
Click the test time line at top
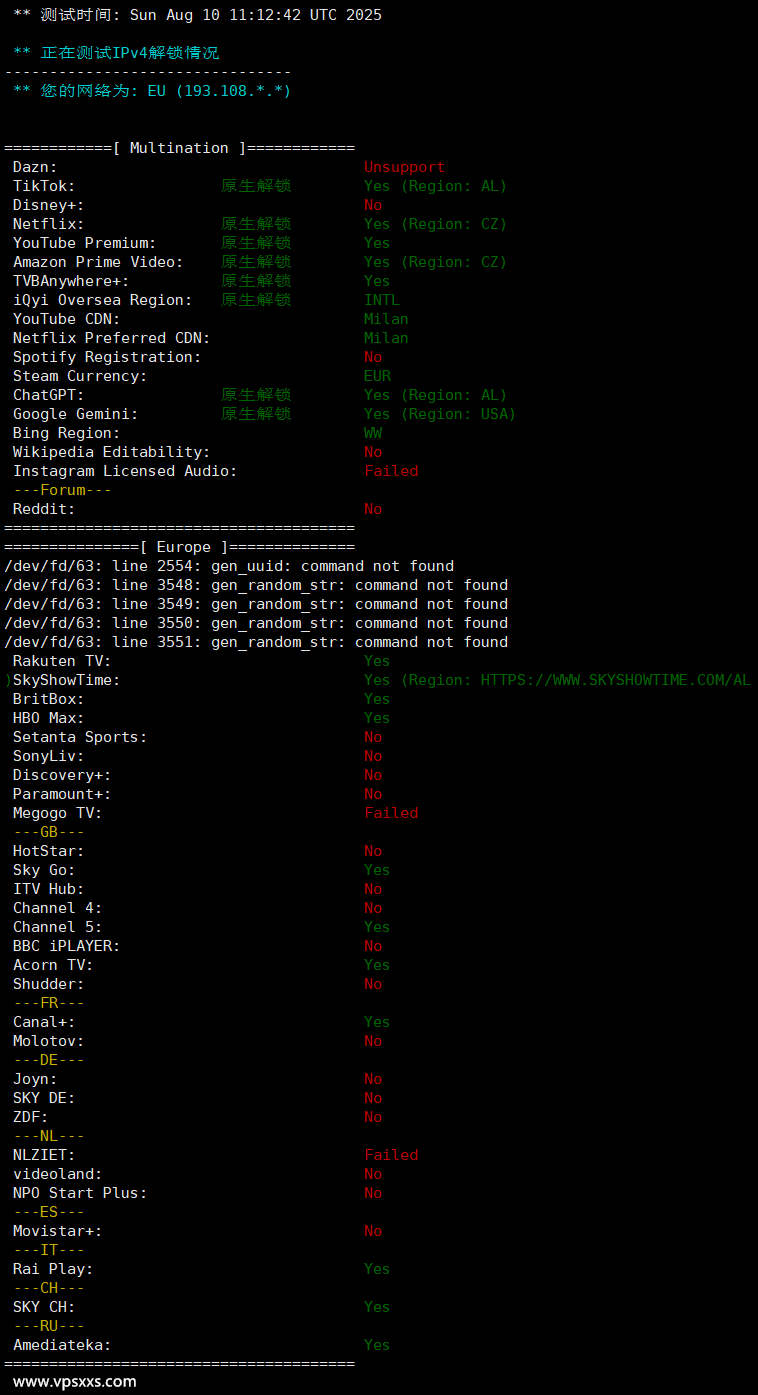coord(197,15)
